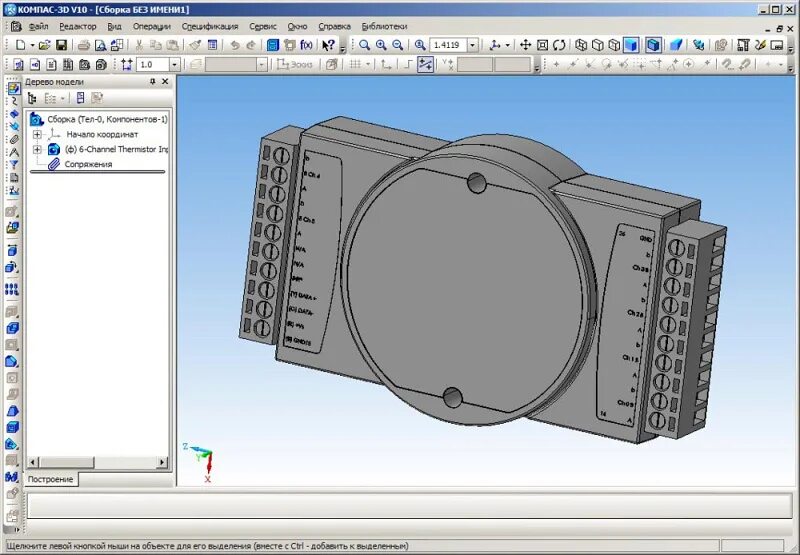Toggle model tree structure display icon

pyautogui.click(x=32, y=98)
